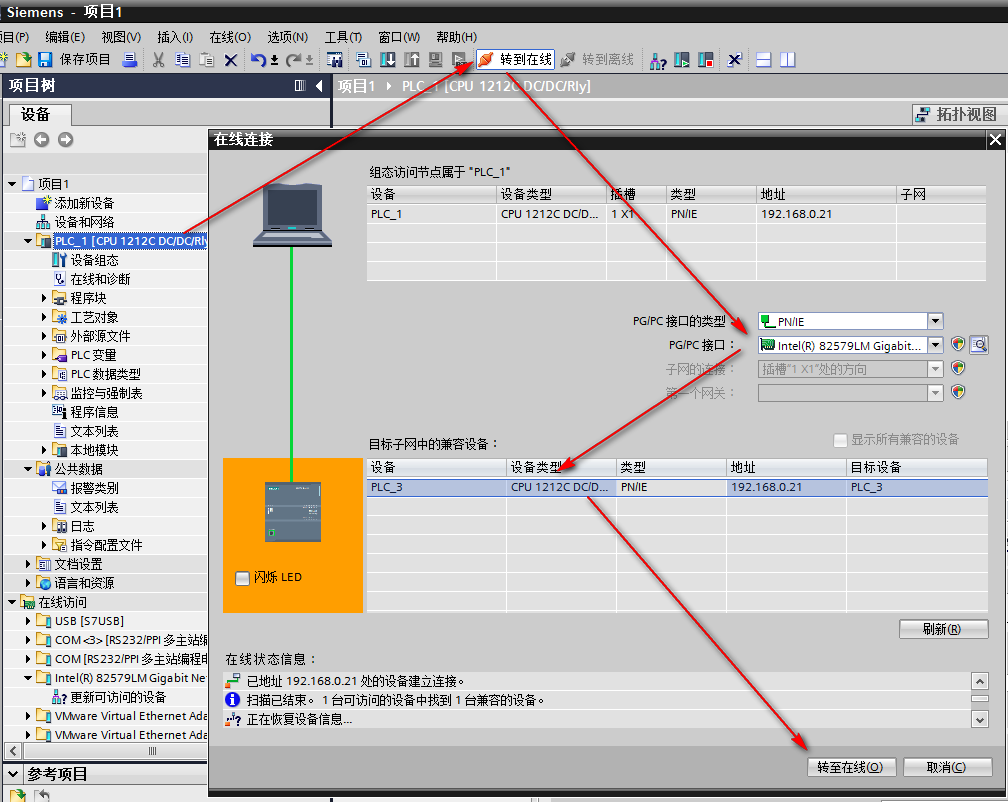The width and height of the screenshot is (1008, 802).
Task: Expand the USB [S7USB] tree node
Action: (x=28, y=621)
